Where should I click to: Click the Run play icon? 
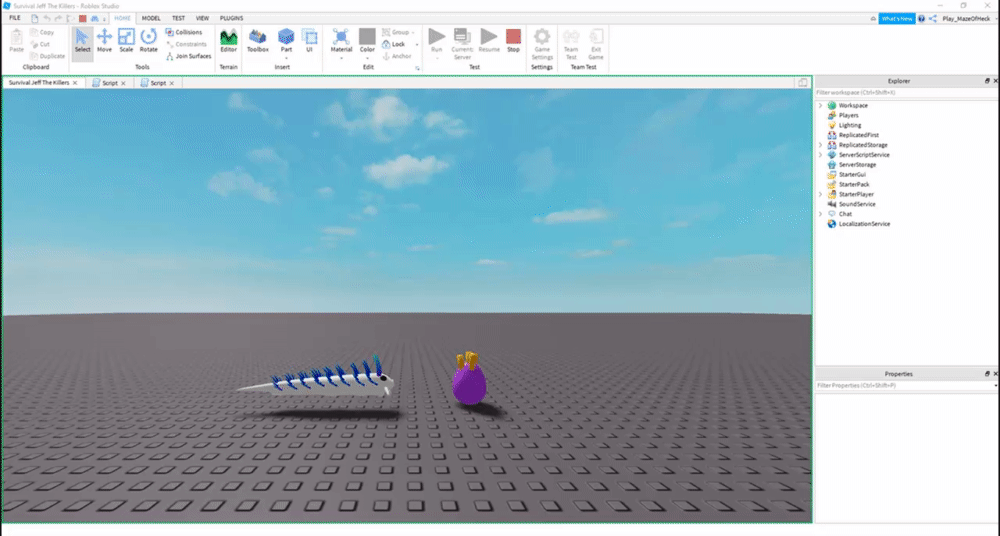[x=437, y=37]
